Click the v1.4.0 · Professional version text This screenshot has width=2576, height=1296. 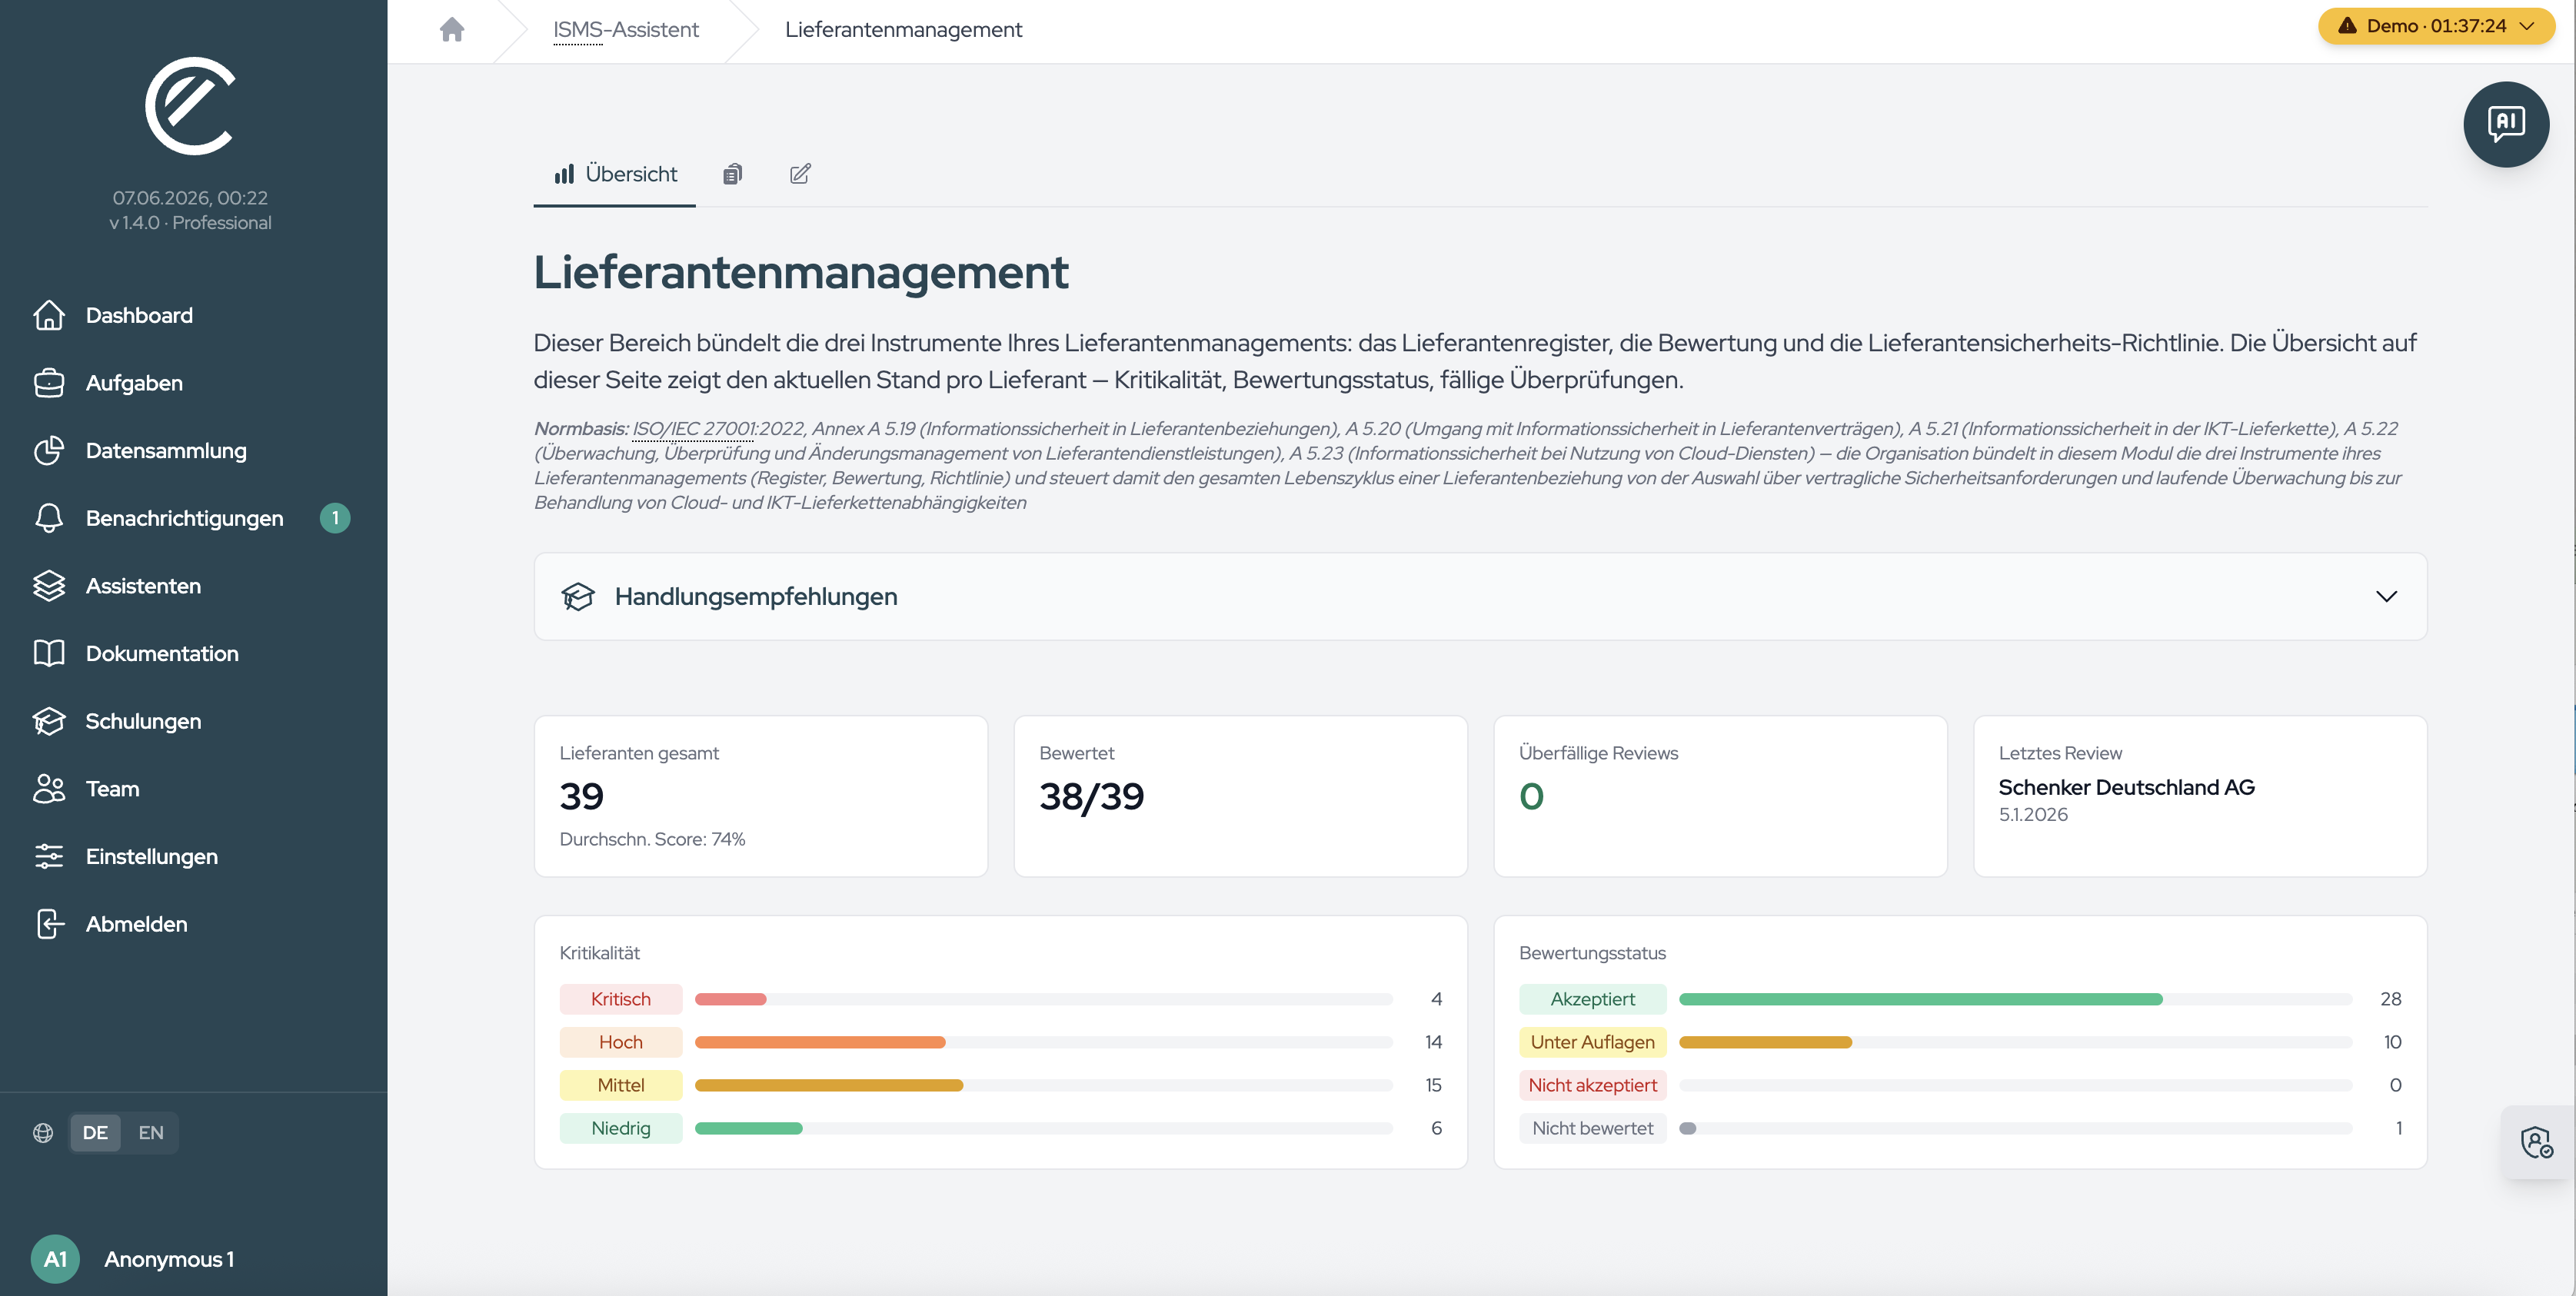(190, 223)
